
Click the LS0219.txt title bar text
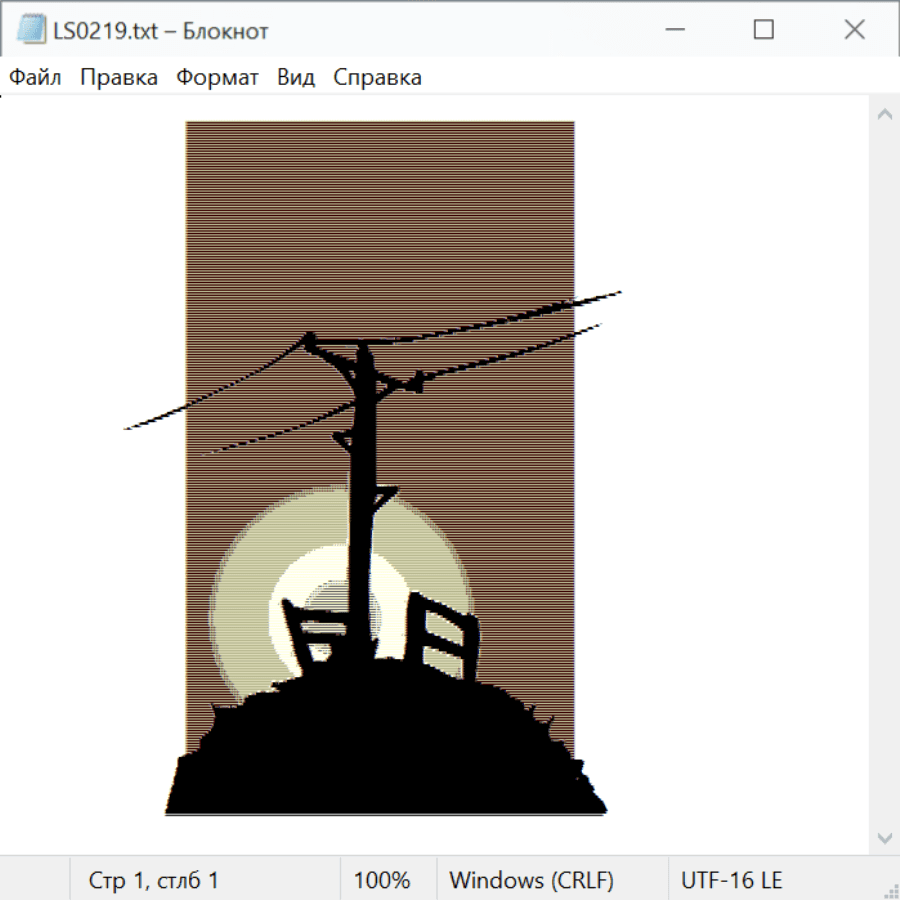pyautogui.click(x=158, y=31)
